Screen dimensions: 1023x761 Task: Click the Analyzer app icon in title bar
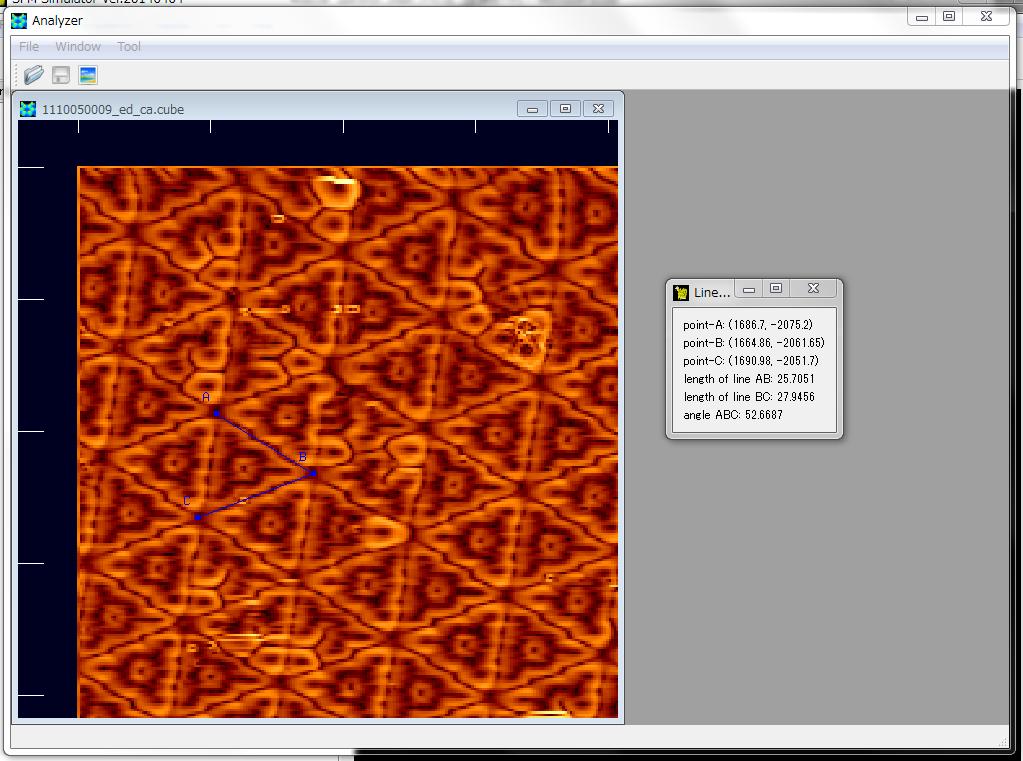coord(20,20)
